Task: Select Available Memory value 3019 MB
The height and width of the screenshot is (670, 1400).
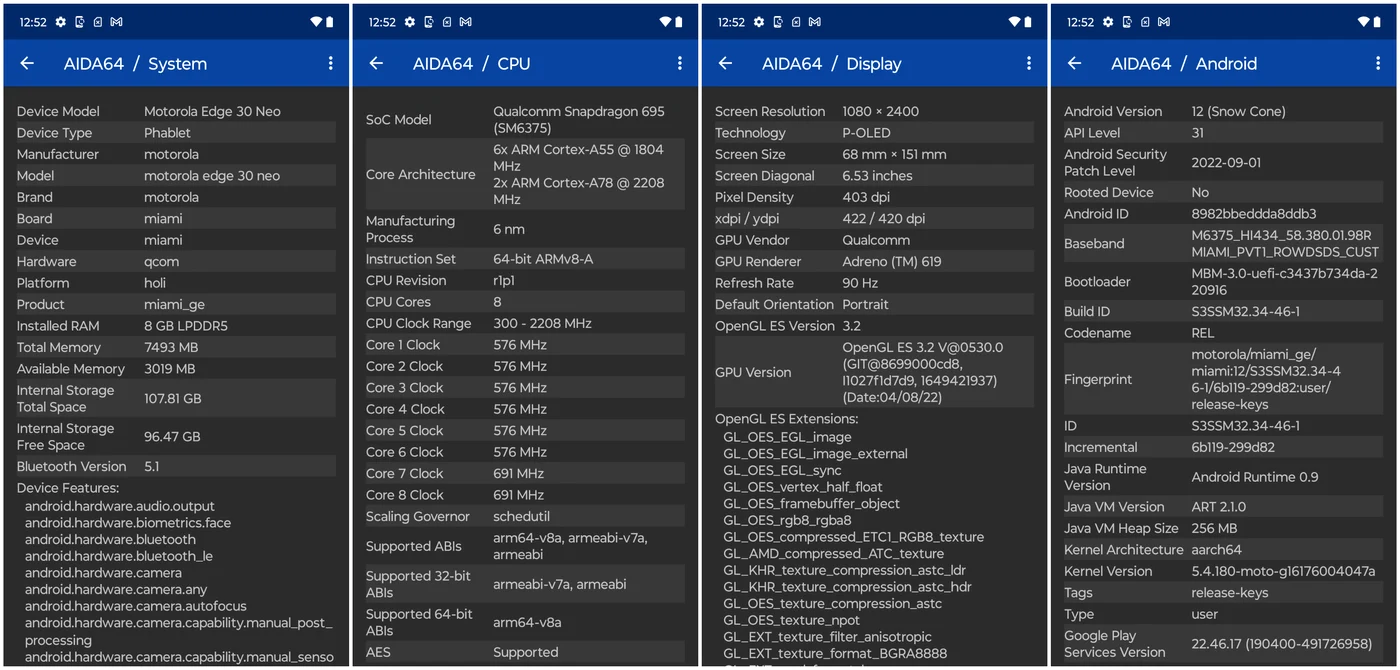Action: 170,369
